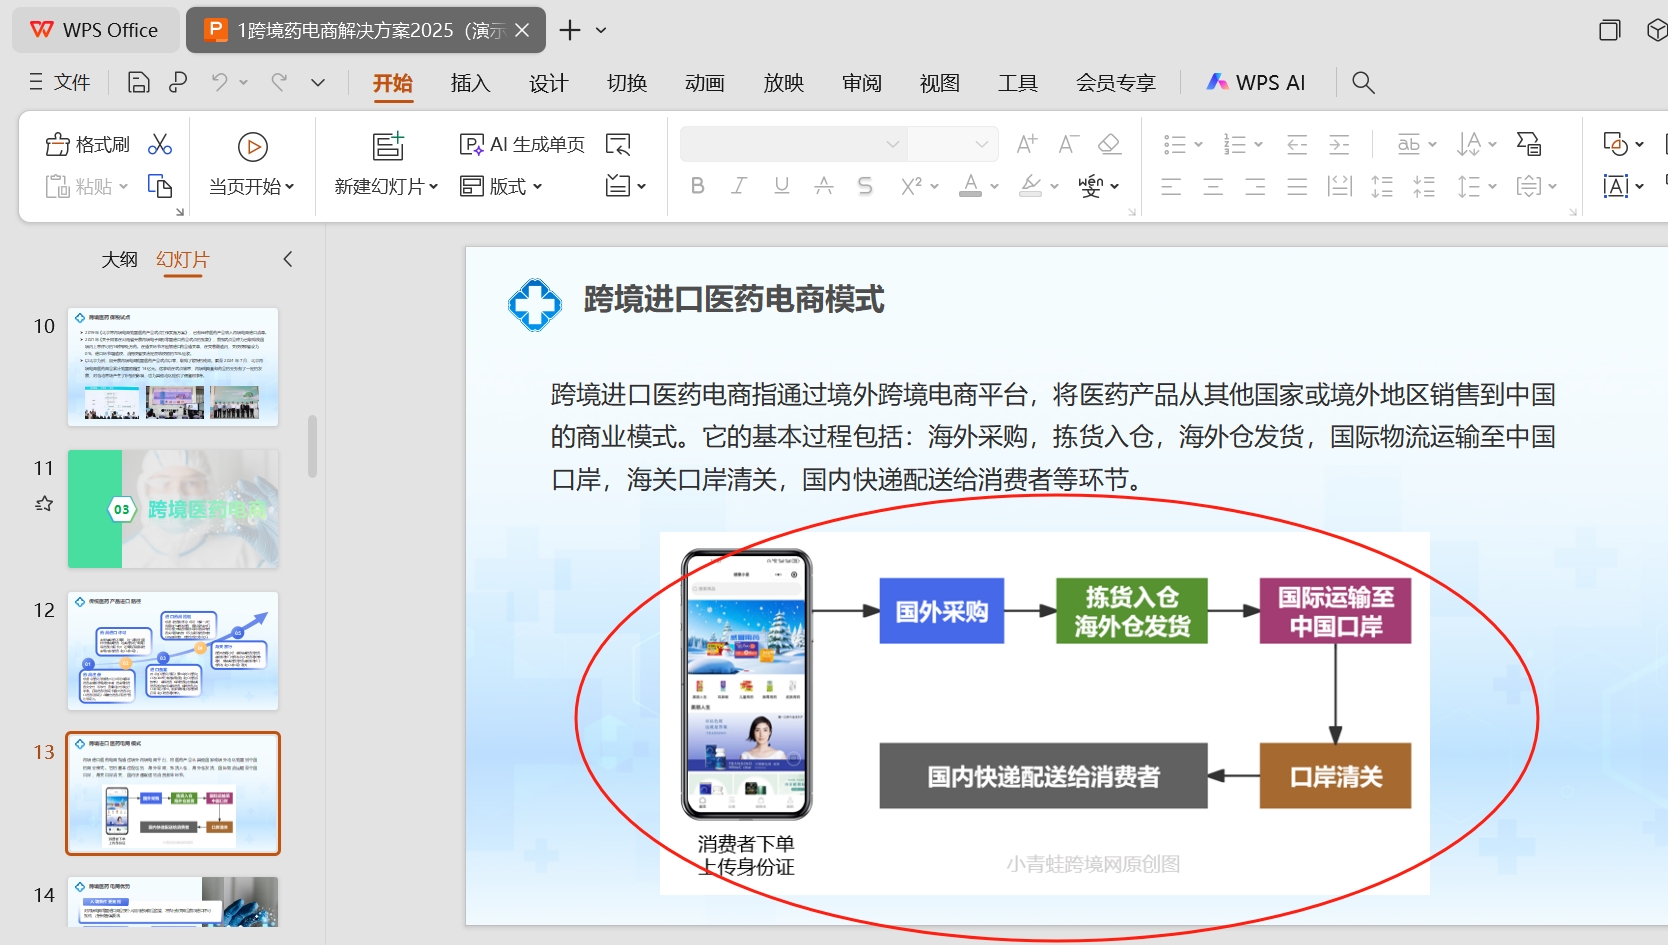This screenshot has width=1668, height=945.
Task: Toggle underline formatting
Action: coord(781,185)
